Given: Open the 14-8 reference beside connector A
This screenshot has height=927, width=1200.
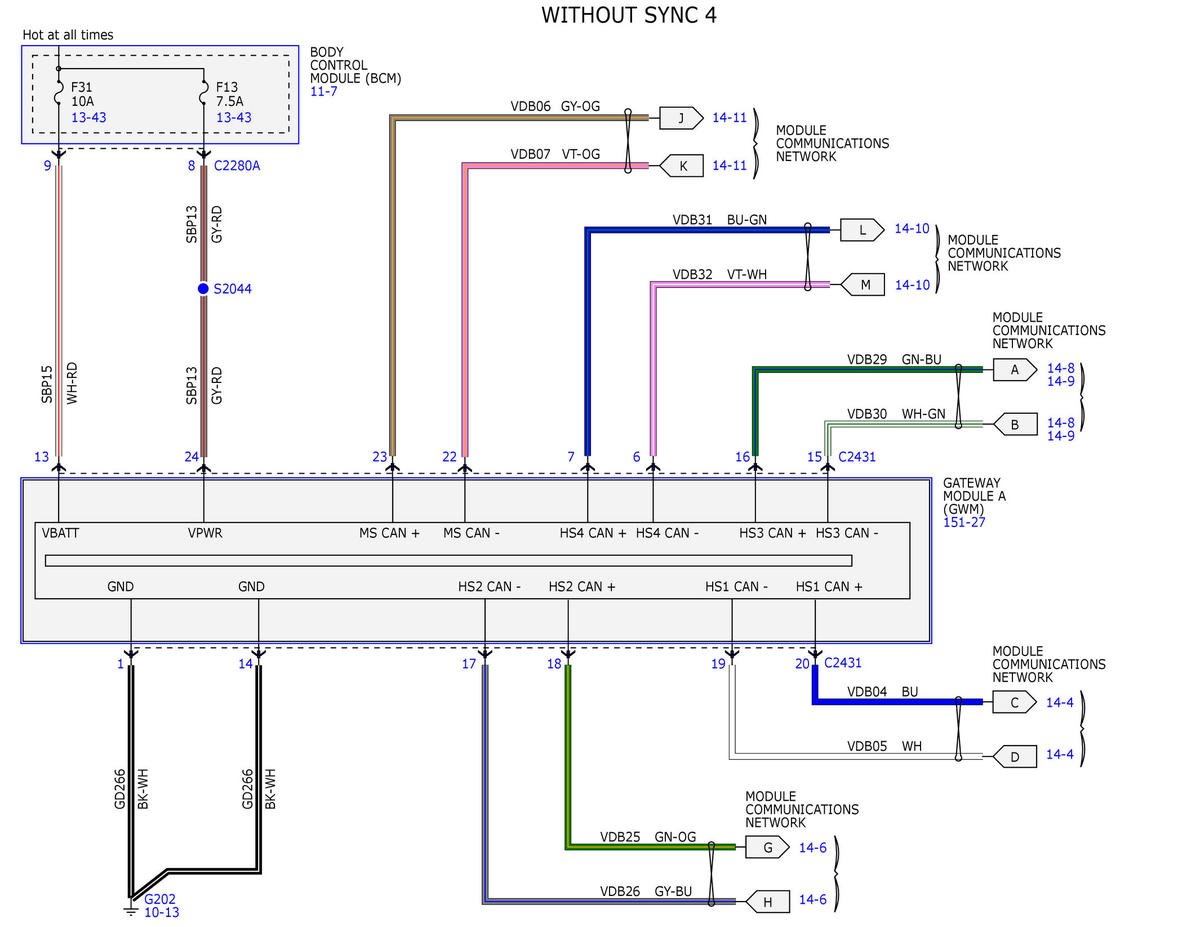Looking at the screenshot, I should (1060, 368).
